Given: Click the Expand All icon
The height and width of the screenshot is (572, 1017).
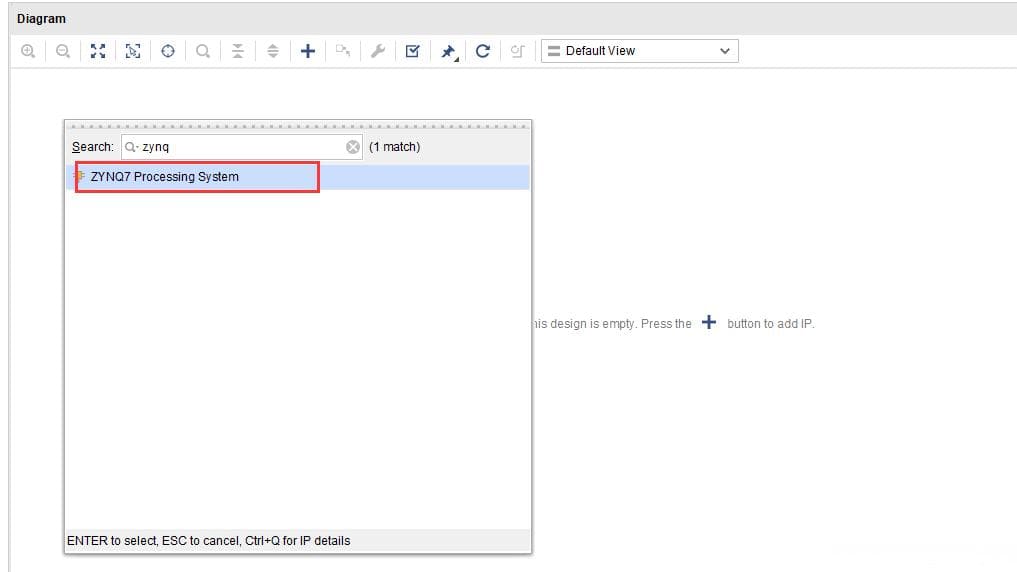Looking at the screenshot, I should click(273, 51).
